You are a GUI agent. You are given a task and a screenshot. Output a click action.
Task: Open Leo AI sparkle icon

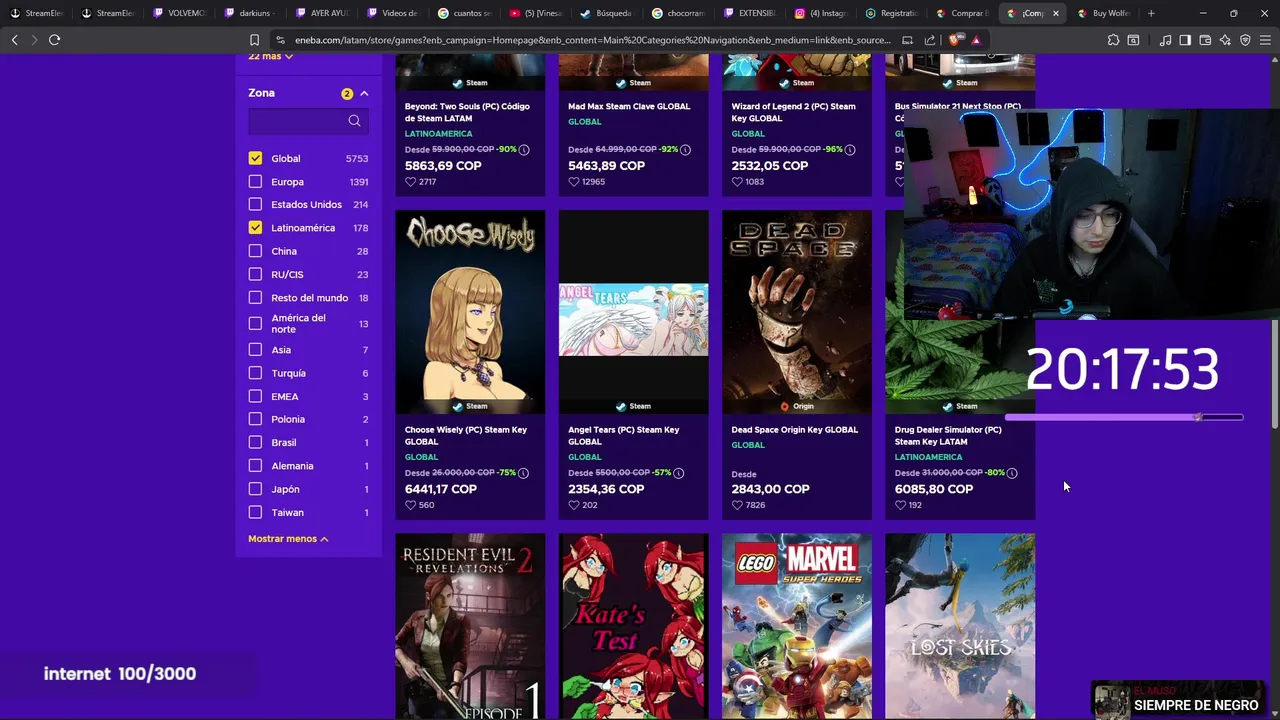tap(1225, 40)
